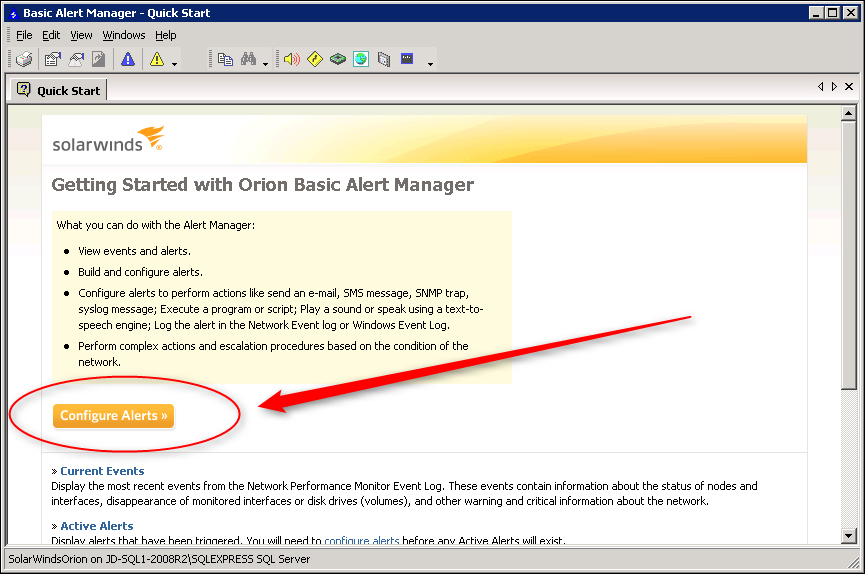Click the title bar application icon

(x=13, y=13)
